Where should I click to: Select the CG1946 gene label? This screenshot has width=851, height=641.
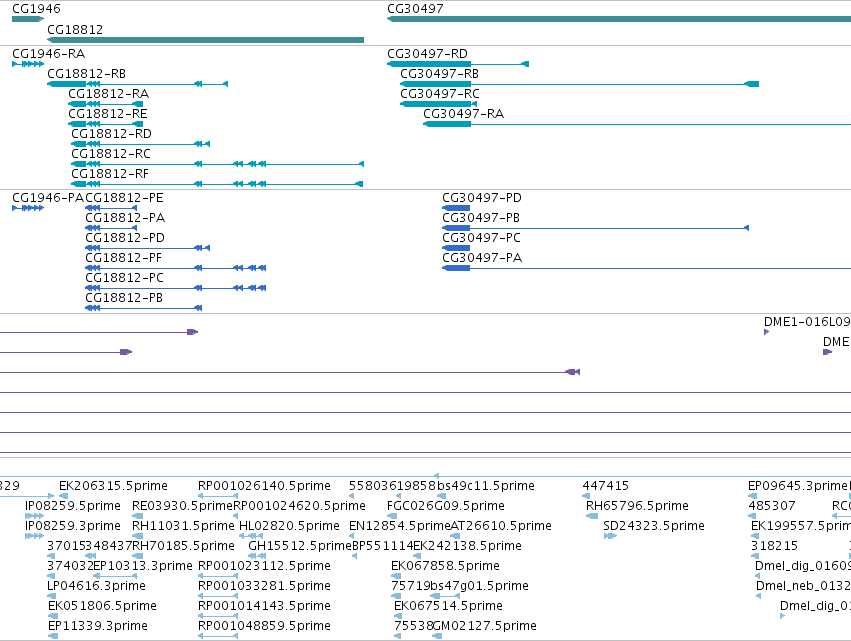(36, 9)
